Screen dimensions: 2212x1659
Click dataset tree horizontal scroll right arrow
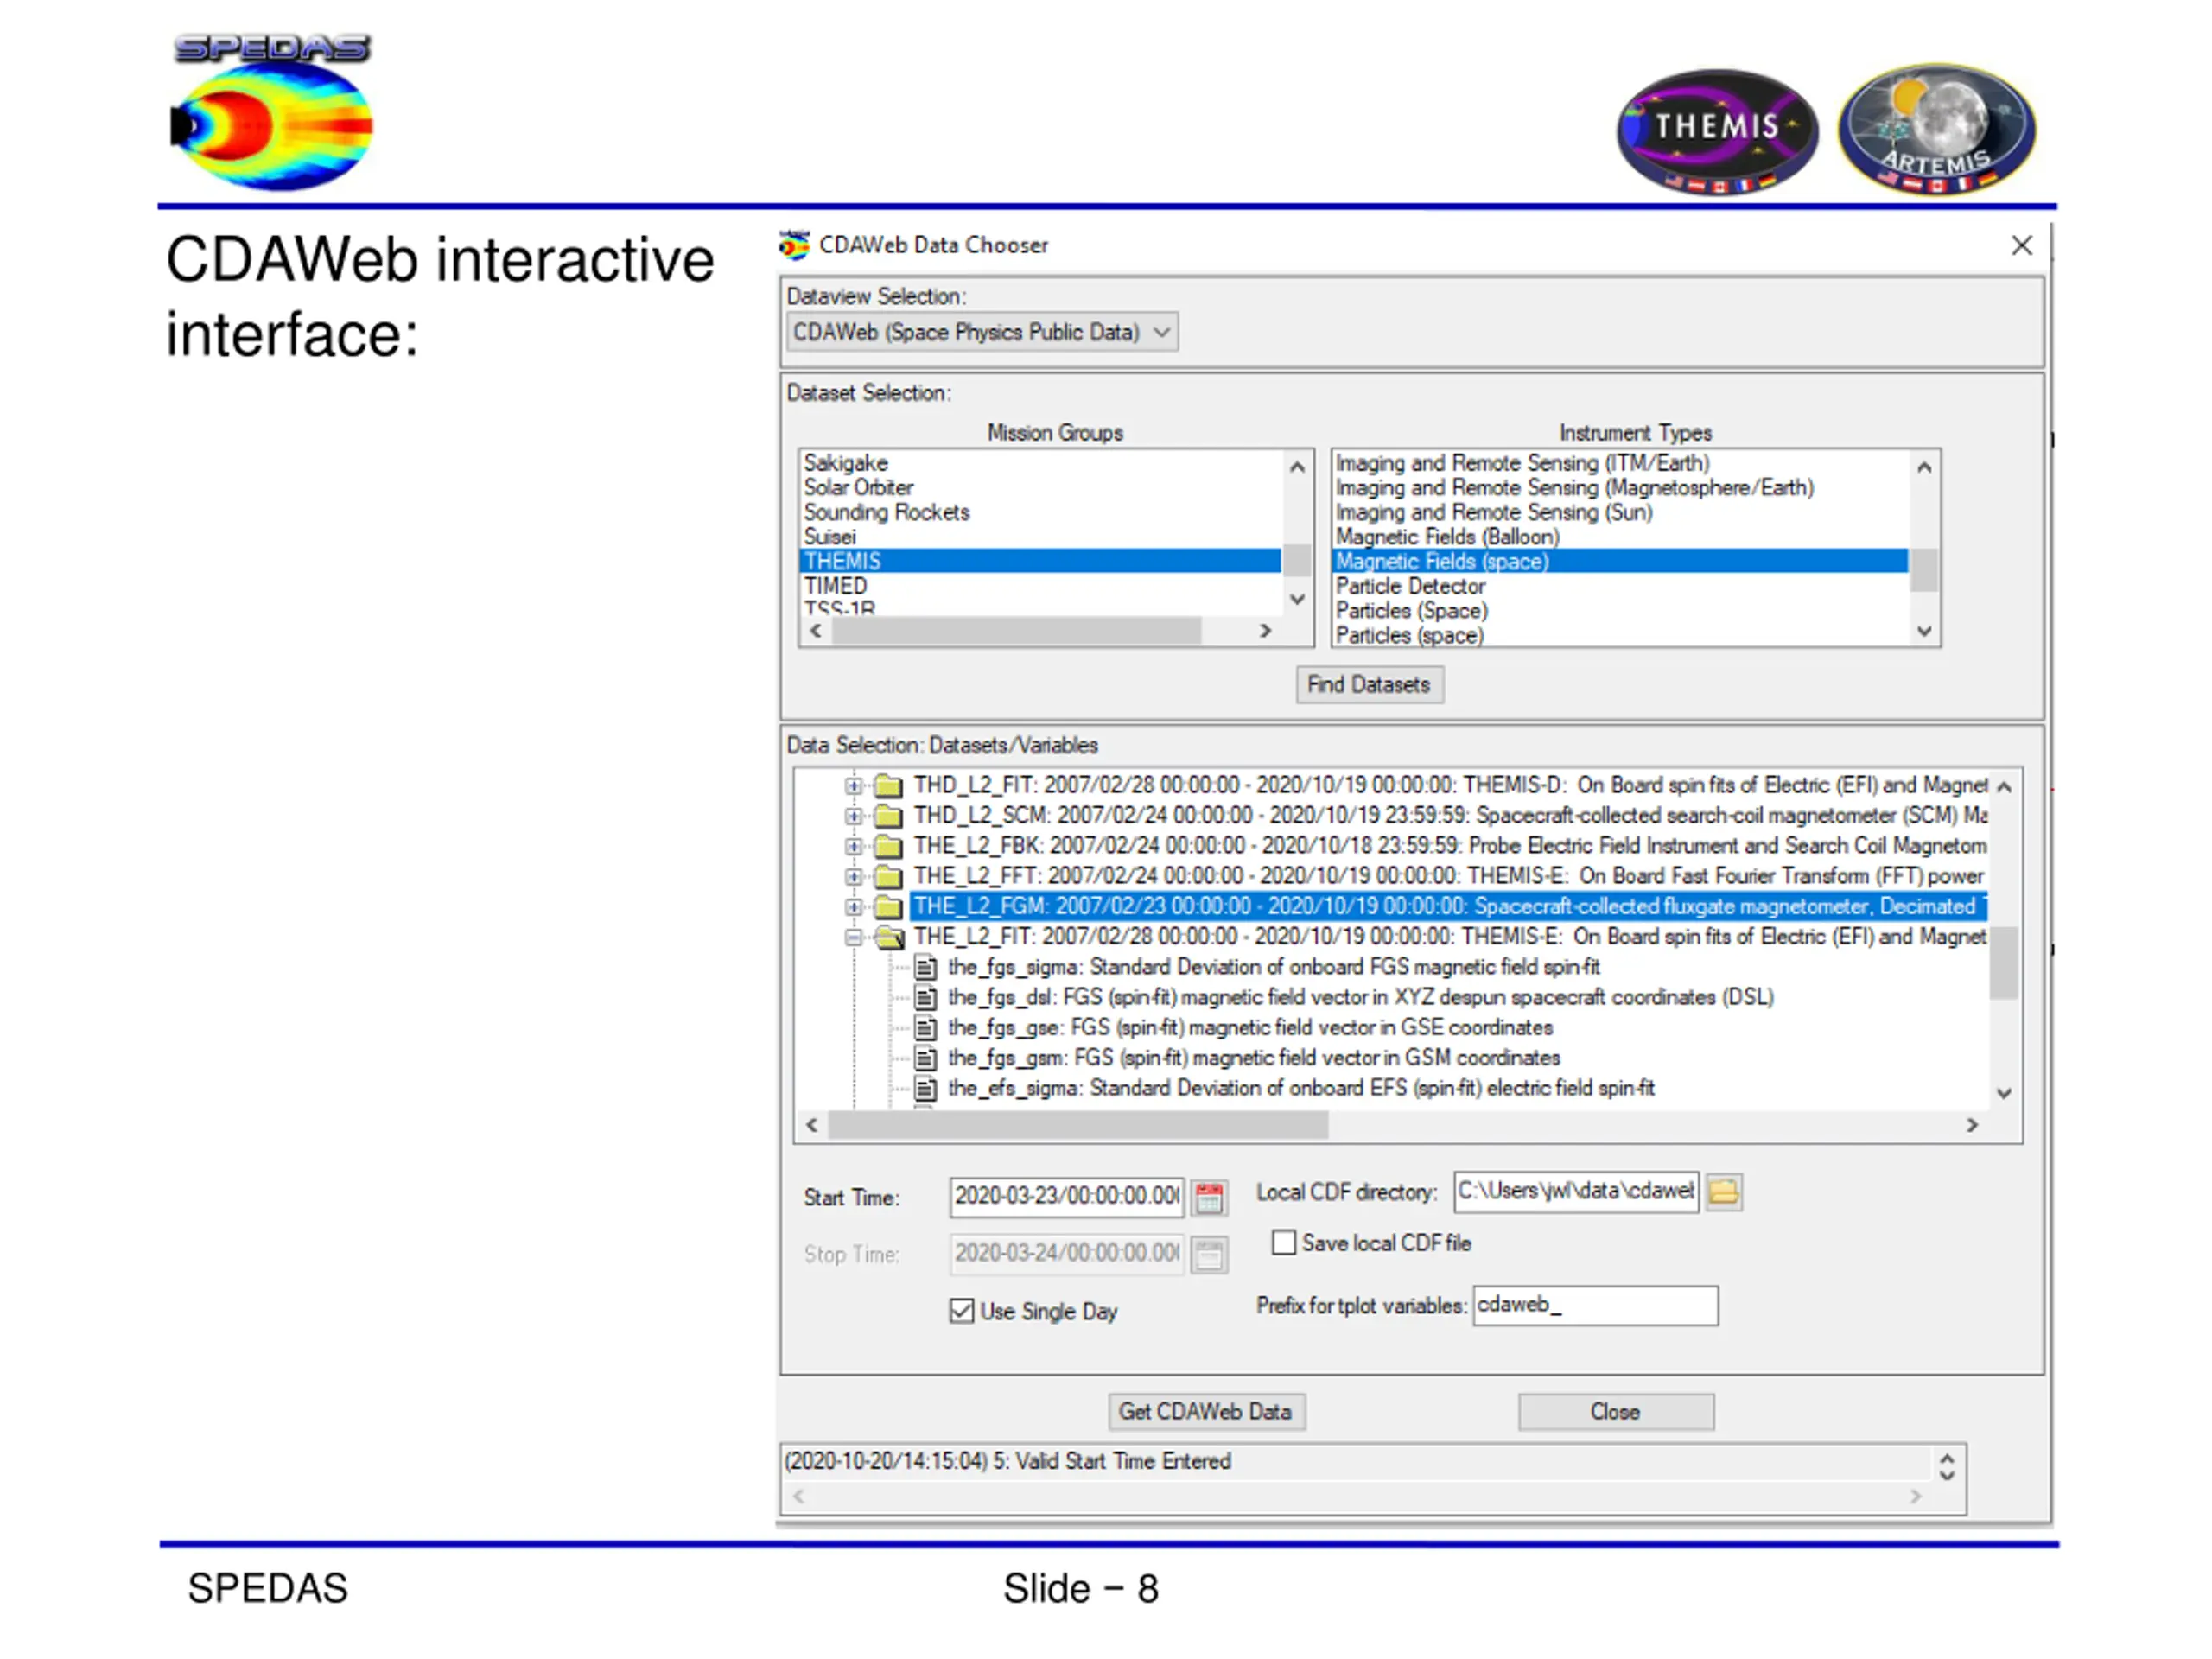click(x=1972, y=1126)
